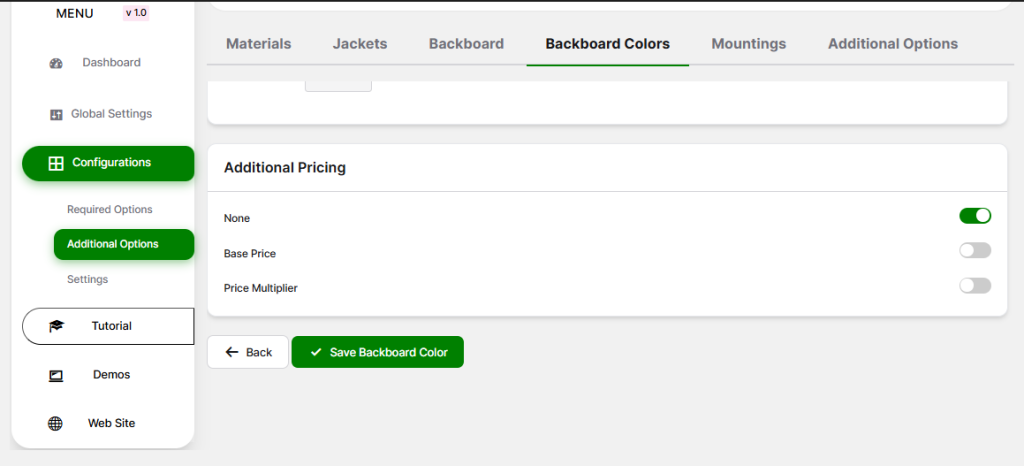
Task: Open Required Options in sidebar
Action: tap(109, 210)
